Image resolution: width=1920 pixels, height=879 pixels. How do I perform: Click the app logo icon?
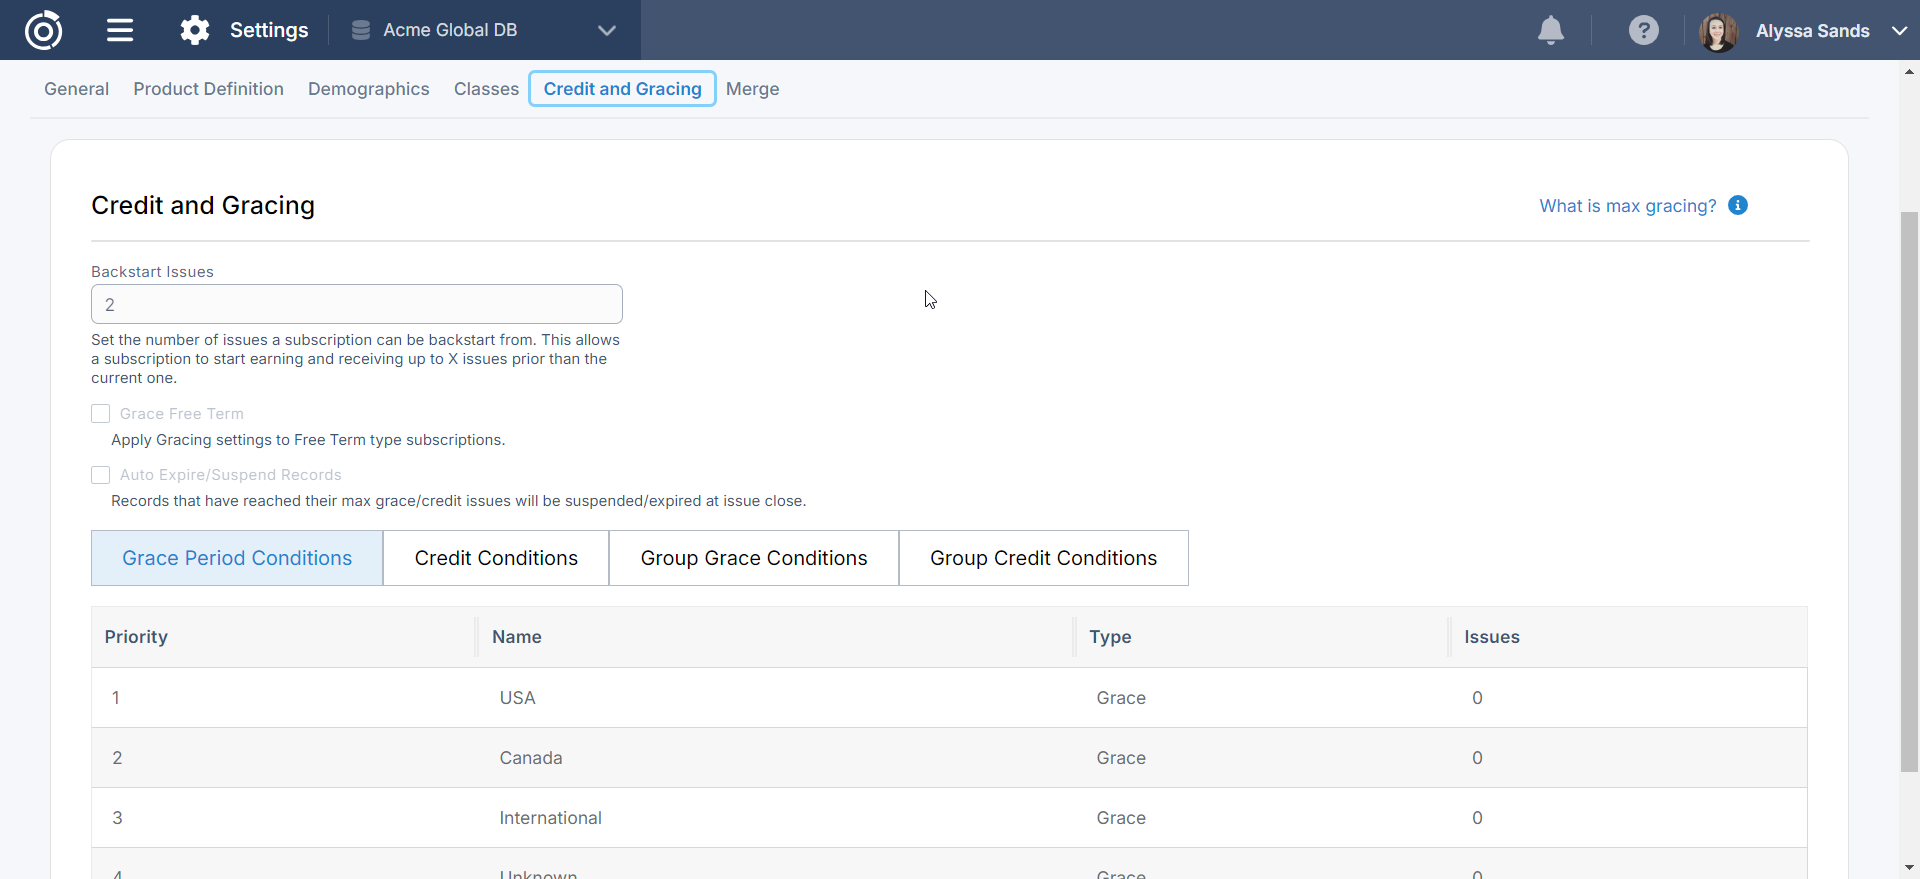(43, 30)
